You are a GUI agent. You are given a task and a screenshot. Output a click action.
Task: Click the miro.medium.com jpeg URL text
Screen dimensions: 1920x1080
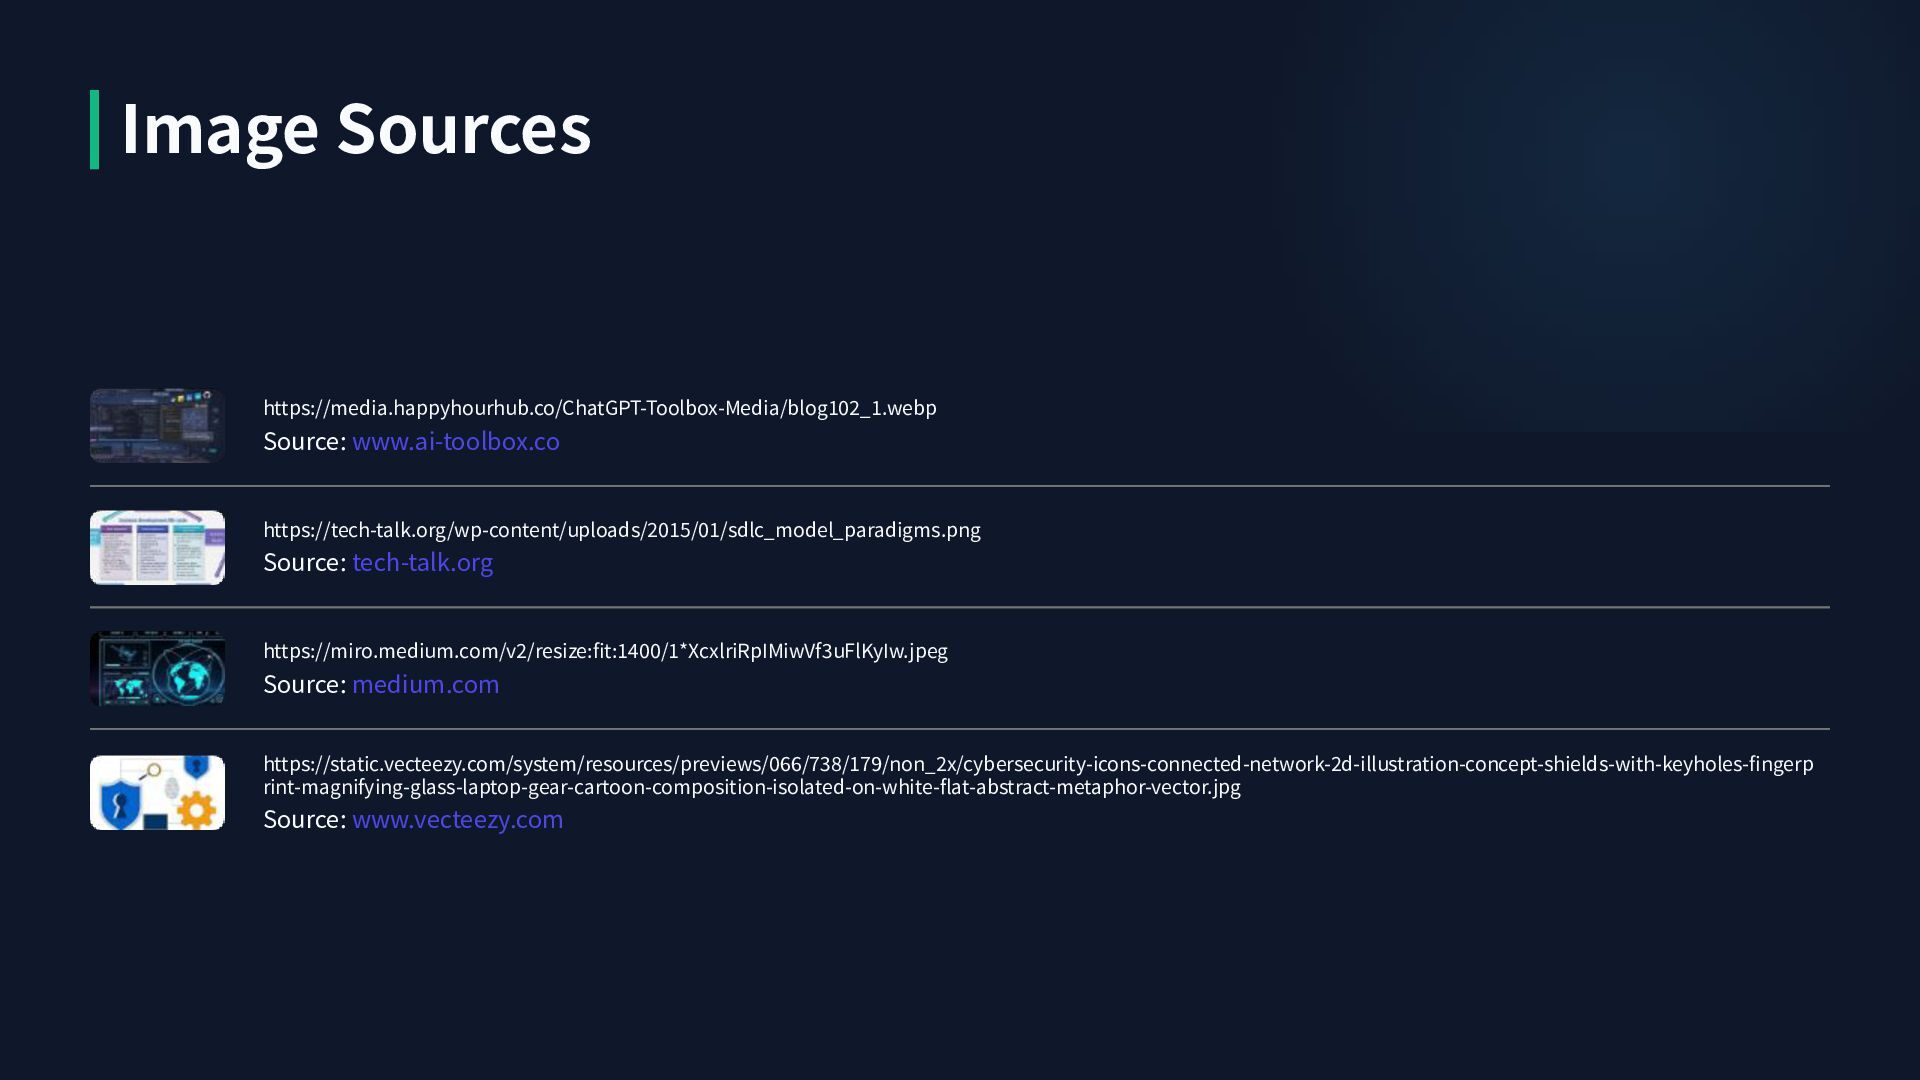[x=605, y=651]
